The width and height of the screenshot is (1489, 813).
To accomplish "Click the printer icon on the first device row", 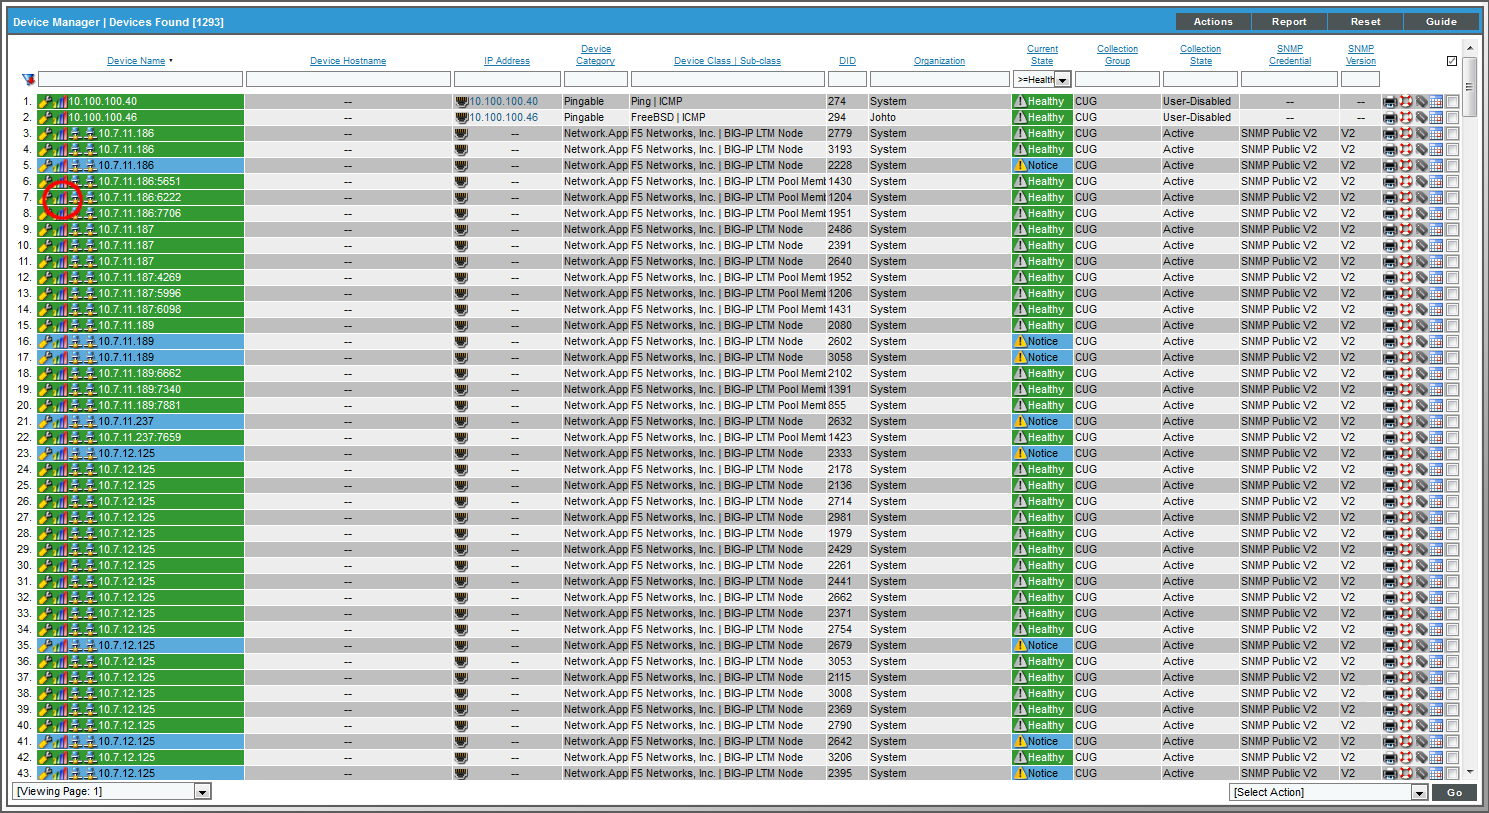I will coord(1390,101).
